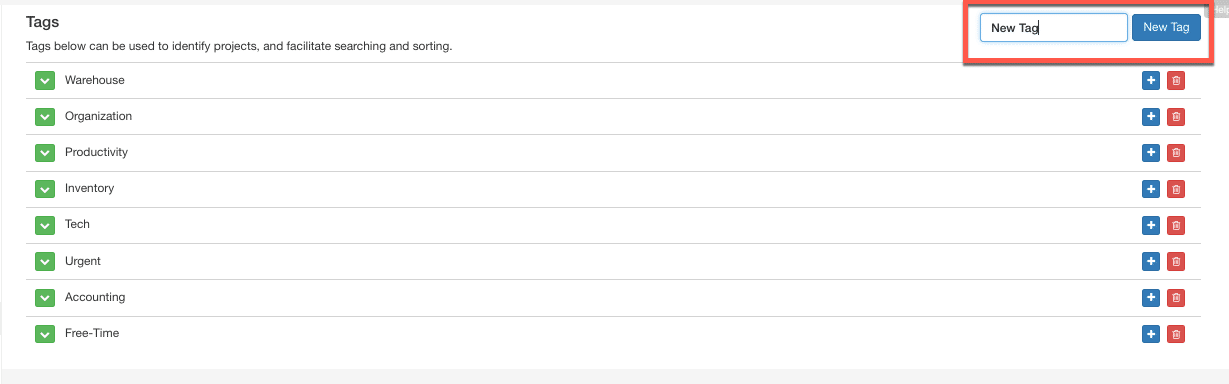Expand the Tech tag green chevron

pos(44,225)
